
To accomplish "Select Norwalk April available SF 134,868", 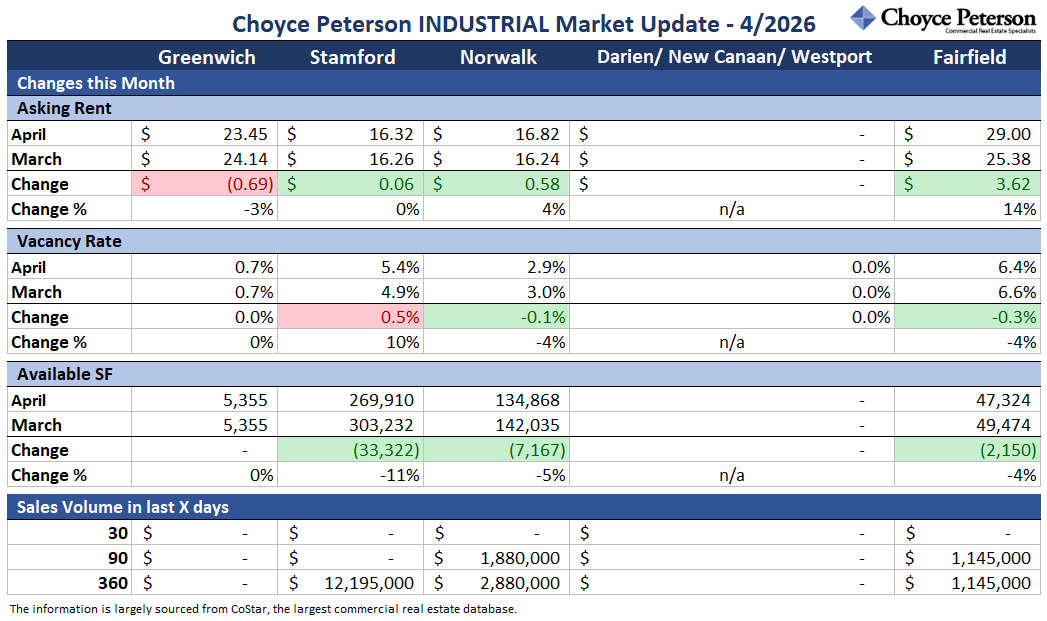I will coord(496,400).
